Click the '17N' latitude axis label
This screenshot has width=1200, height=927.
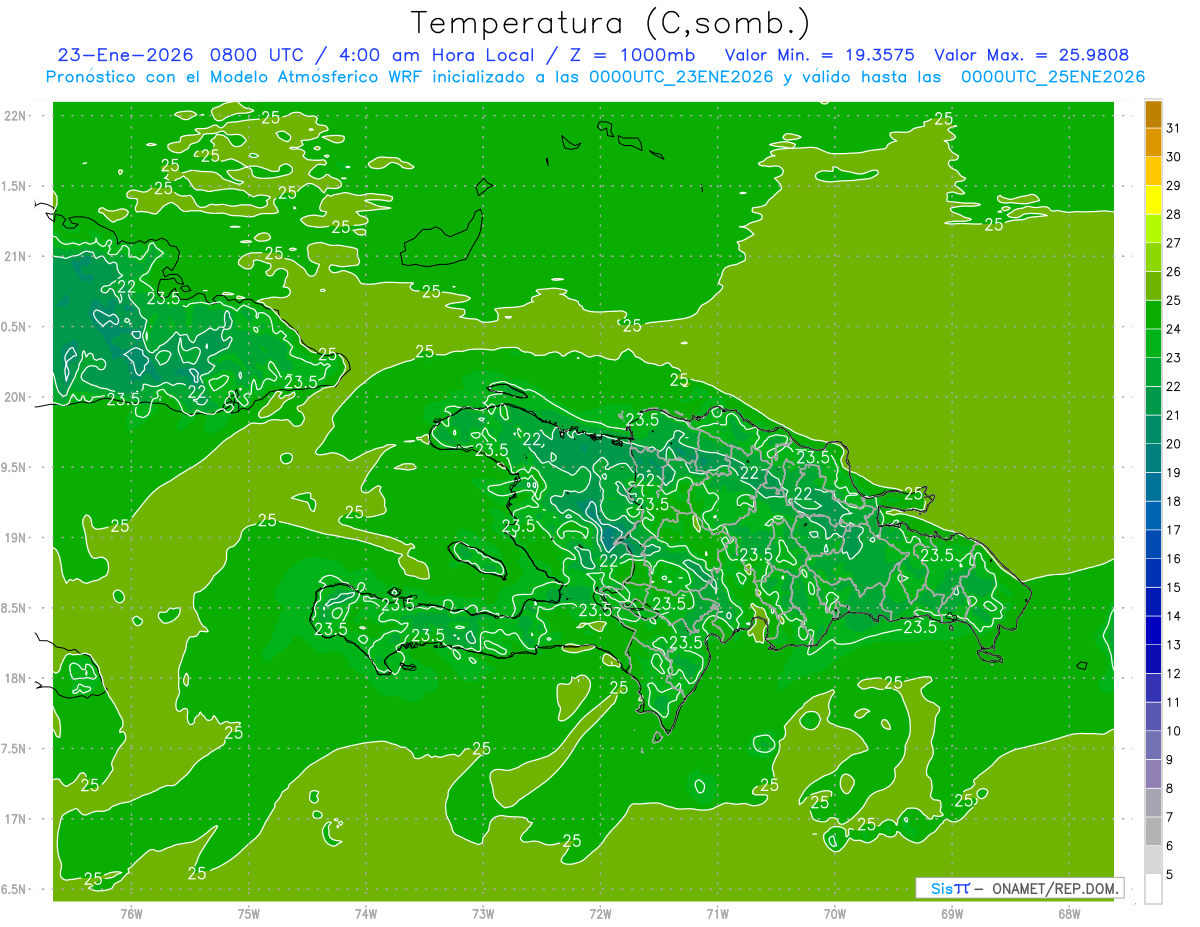tap(15, 819)
